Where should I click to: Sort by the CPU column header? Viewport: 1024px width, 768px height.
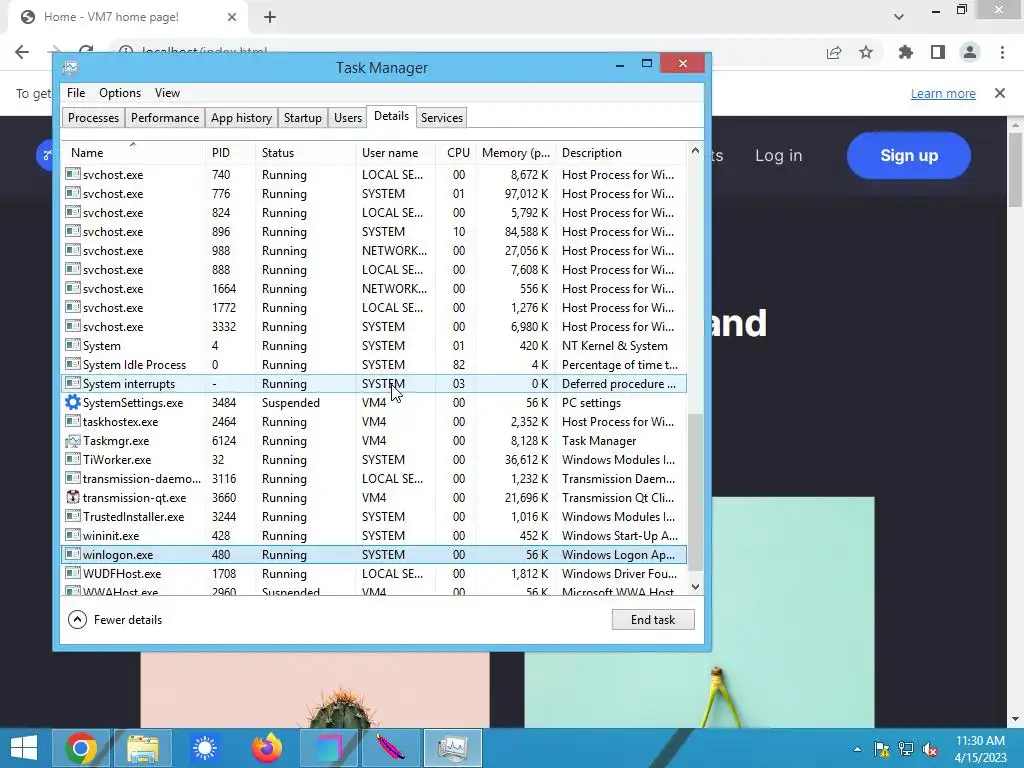[456, 152]
